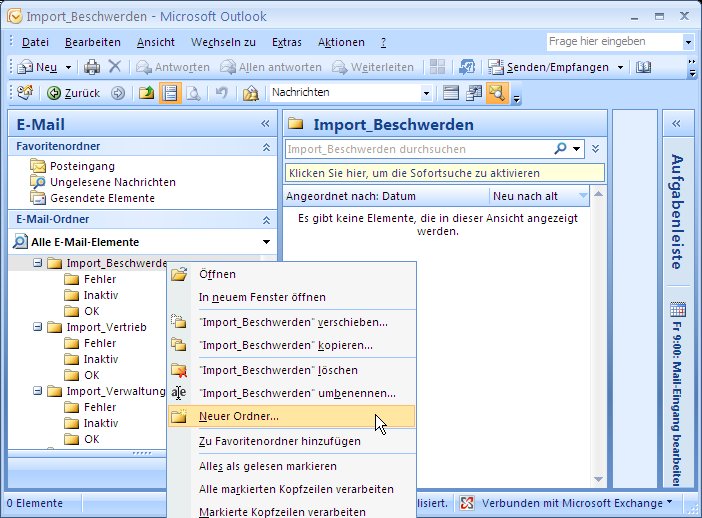This screenshot has width=702, height=518.
Task: Sort by the Angeordnet nach: Datum header
Action: click(386, 196)
